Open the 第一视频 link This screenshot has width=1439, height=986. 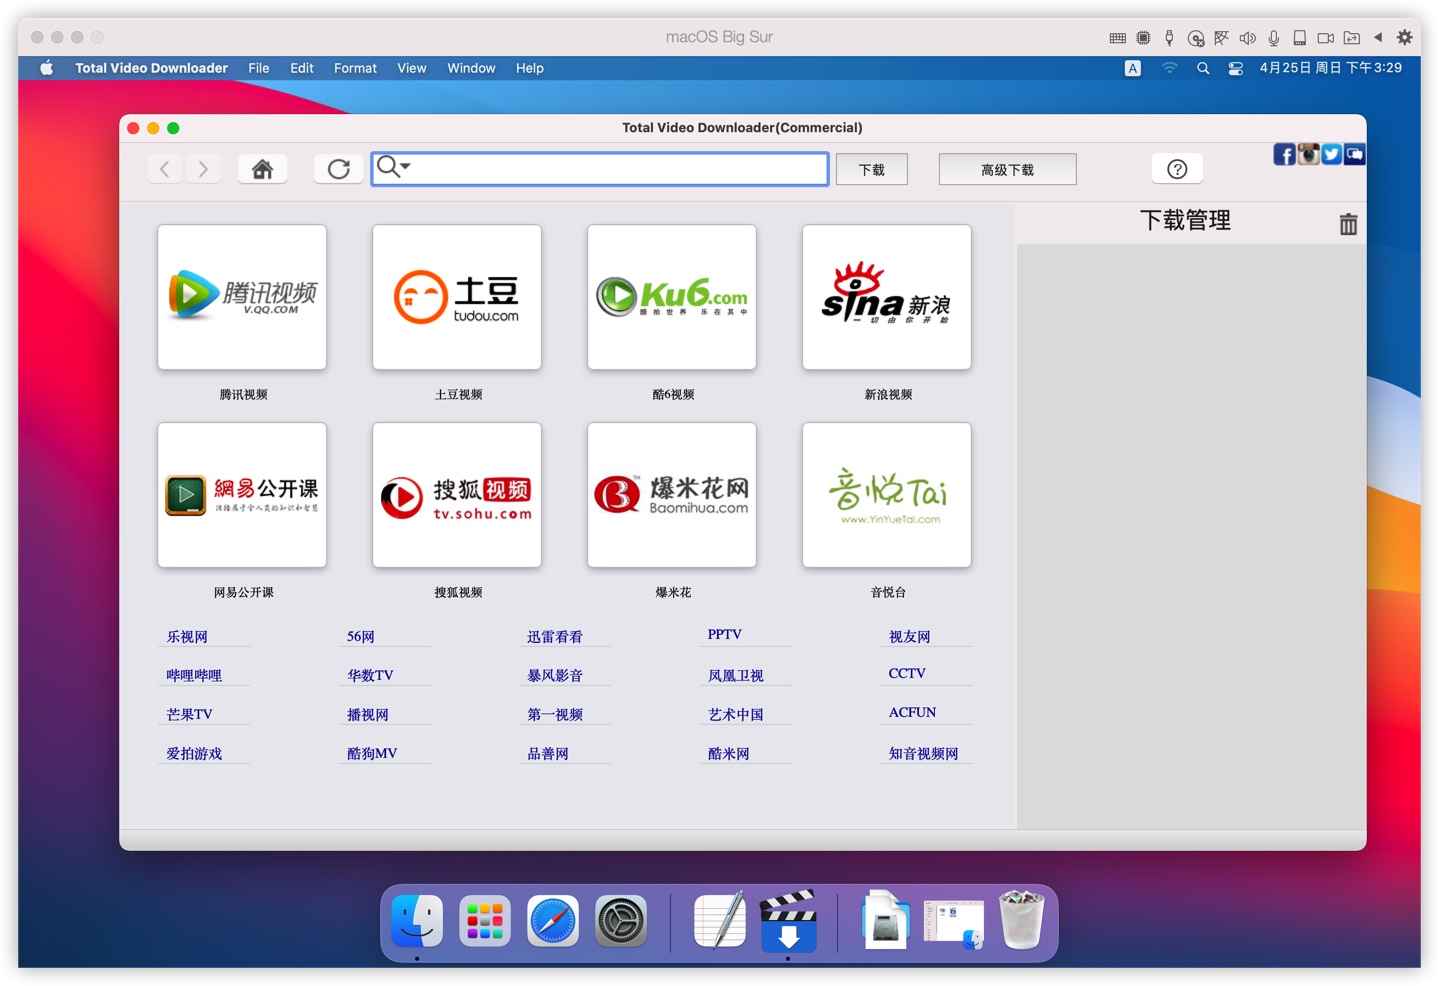555,715
